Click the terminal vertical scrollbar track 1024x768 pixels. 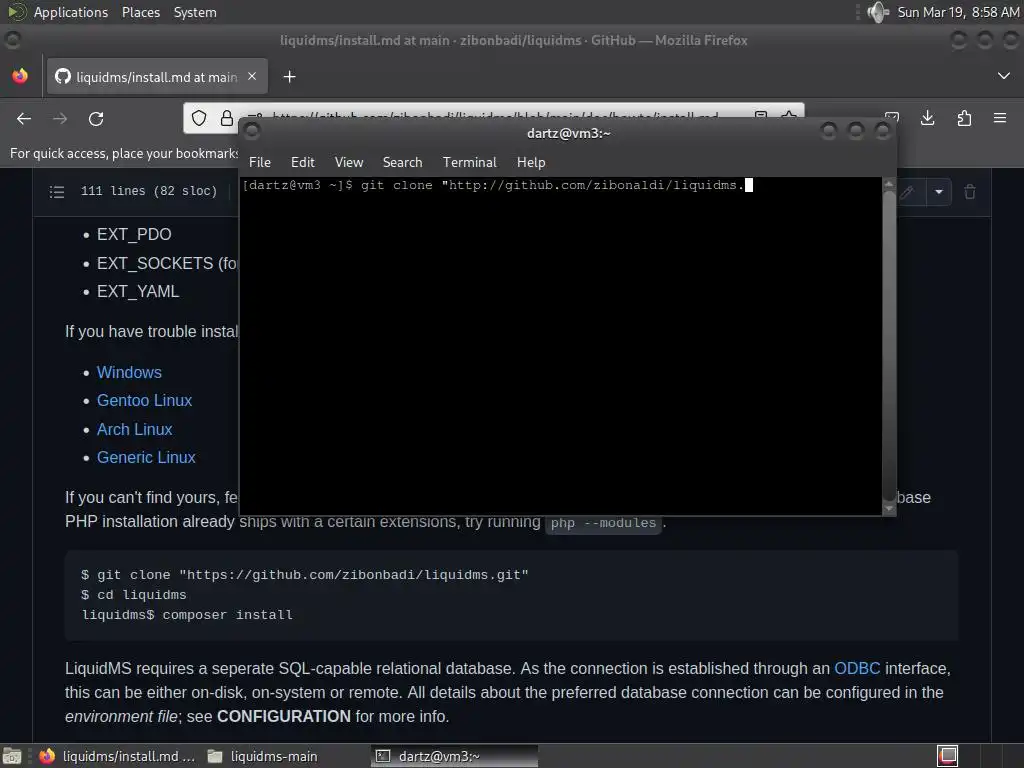coord(889,346)
